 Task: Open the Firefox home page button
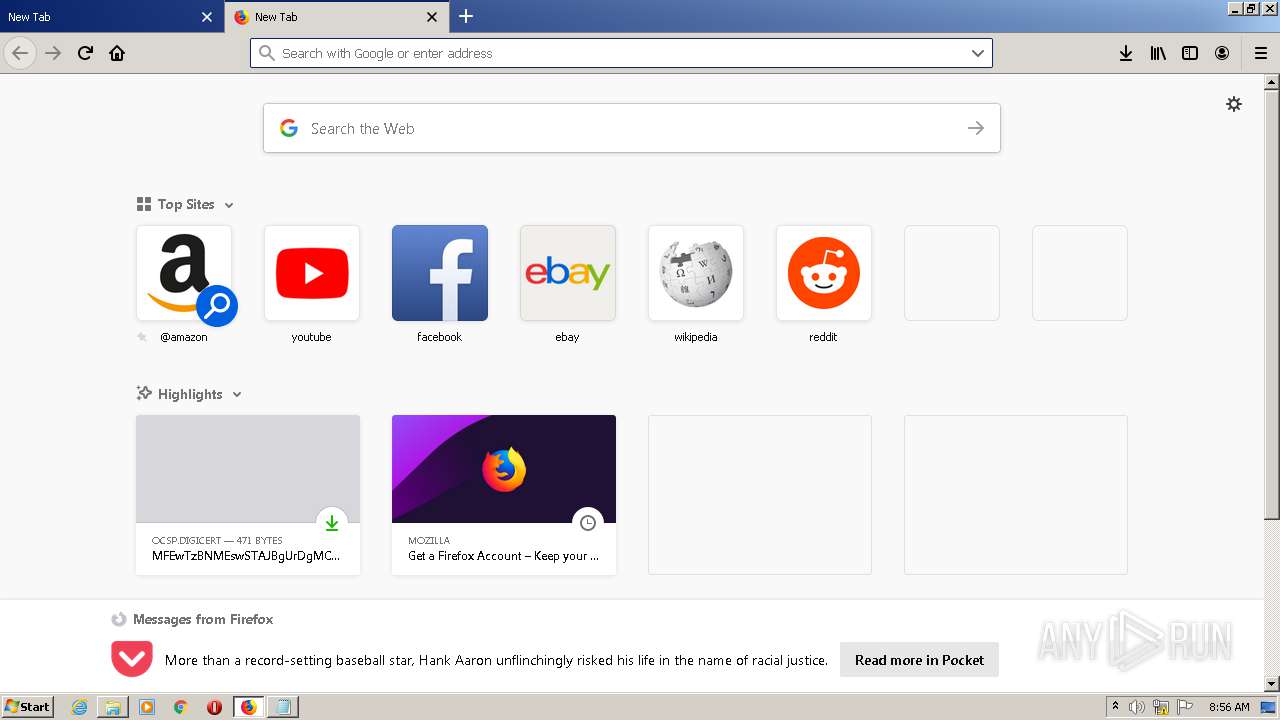[117, 53]
